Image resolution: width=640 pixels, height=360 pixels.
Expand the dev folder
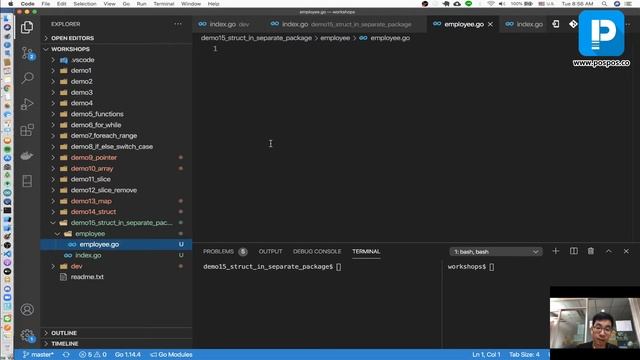tap(116, 266)
